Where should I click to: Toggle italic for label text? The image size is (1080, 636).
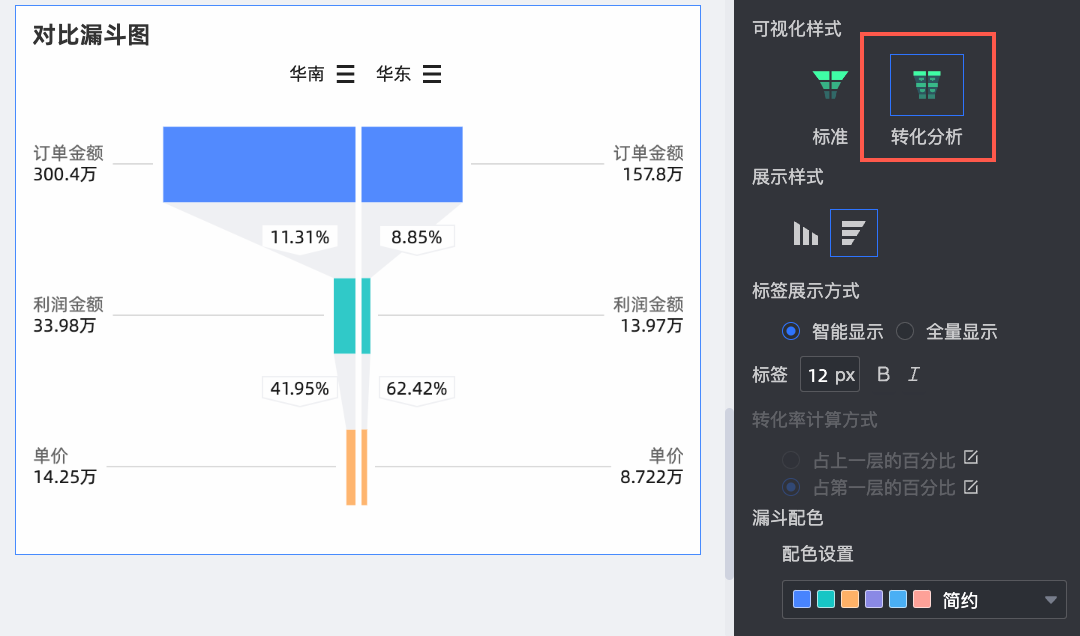[913, 375]
